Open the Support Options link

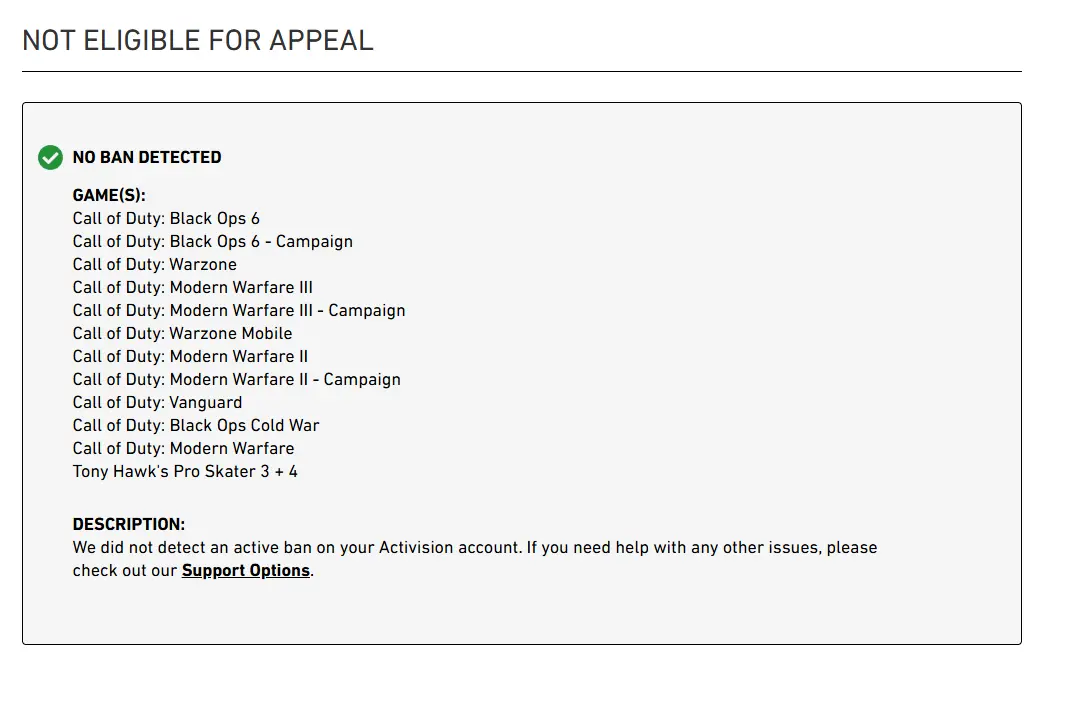[245, 571]
